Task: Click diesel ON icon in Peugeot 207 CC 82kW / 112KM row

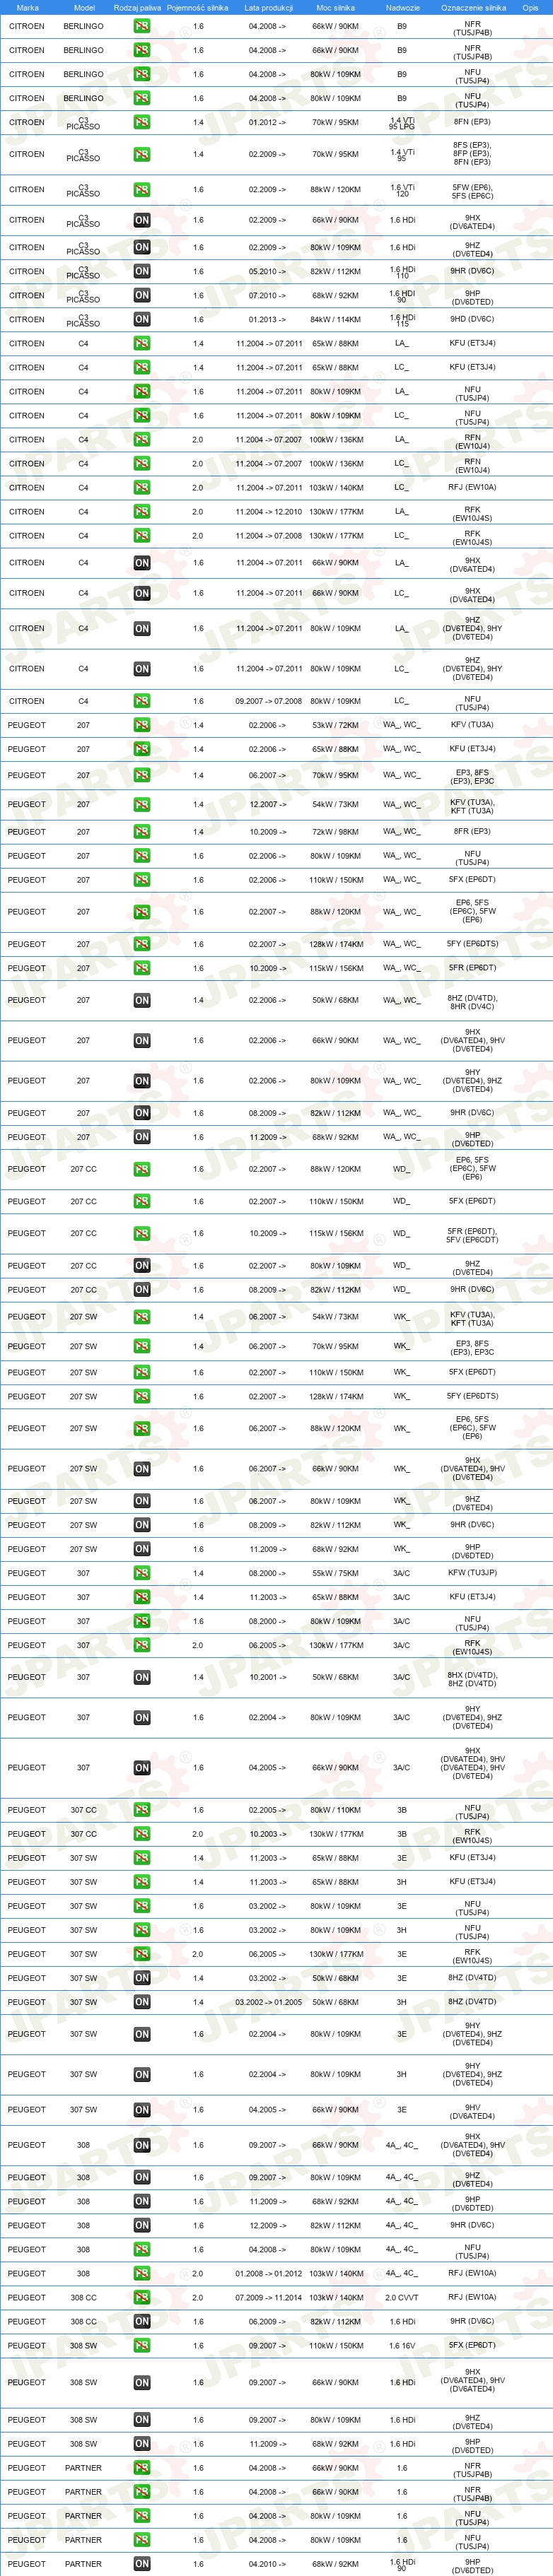Action: click(142, 1289)
